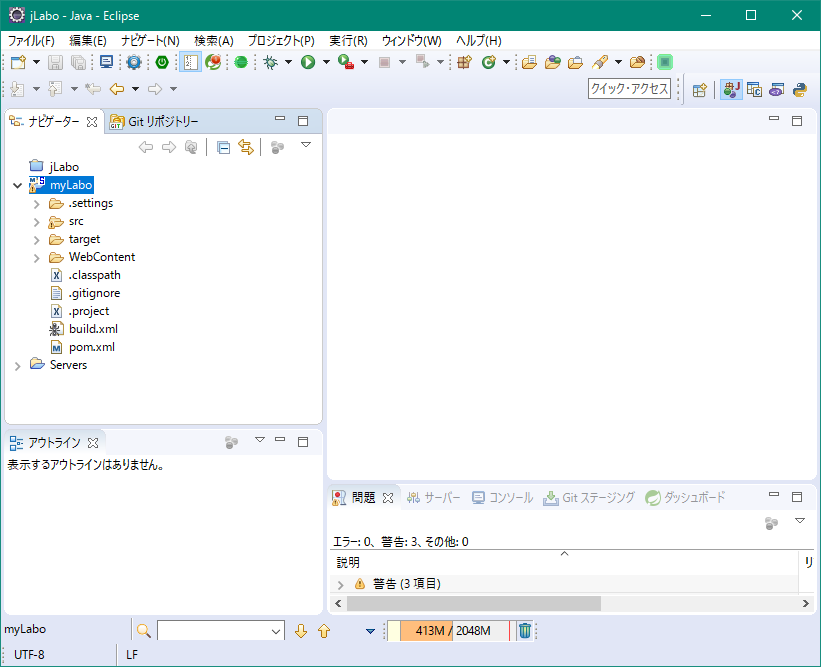Viewport: 821px width, 667px height.
Task: Expand the Servers project node
Action: coord(17,366)
